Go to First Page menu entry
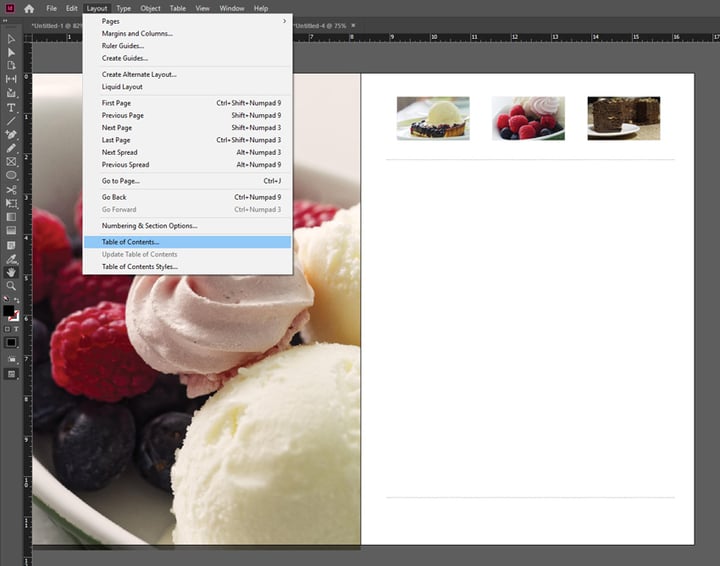The image size is (720, 566). coord(187,103)
